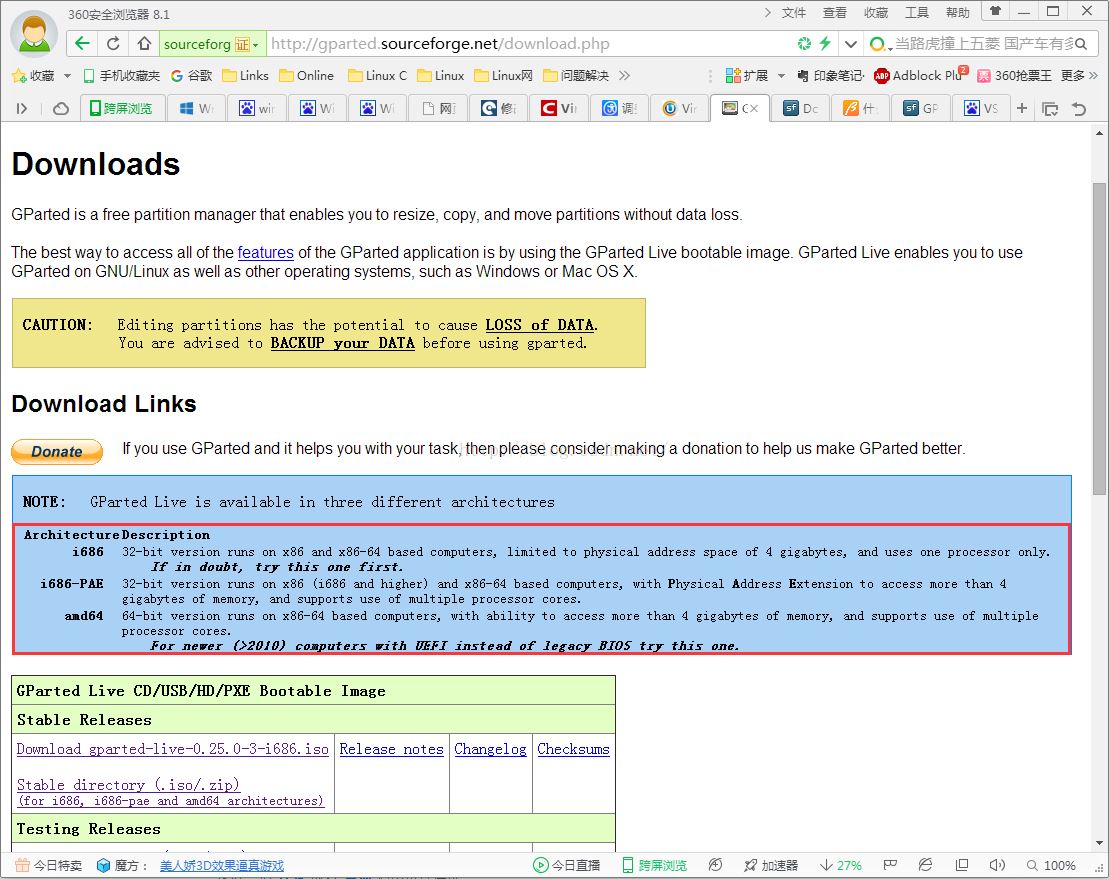Open the user avatar profile picture
This screenshot has height=879, width=1109.
33,34
